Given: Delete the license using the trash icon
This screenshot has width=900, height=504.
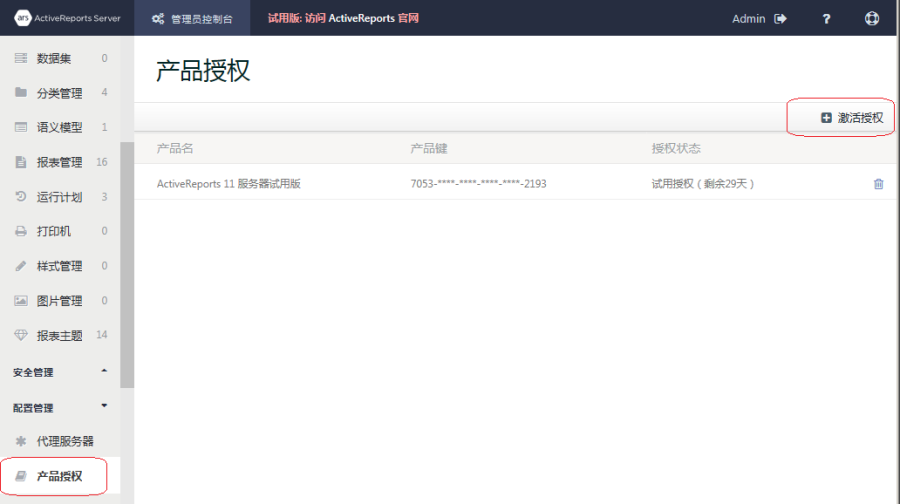Looking at the screenshot, I should pyautogui.click(x=878, y=184).
